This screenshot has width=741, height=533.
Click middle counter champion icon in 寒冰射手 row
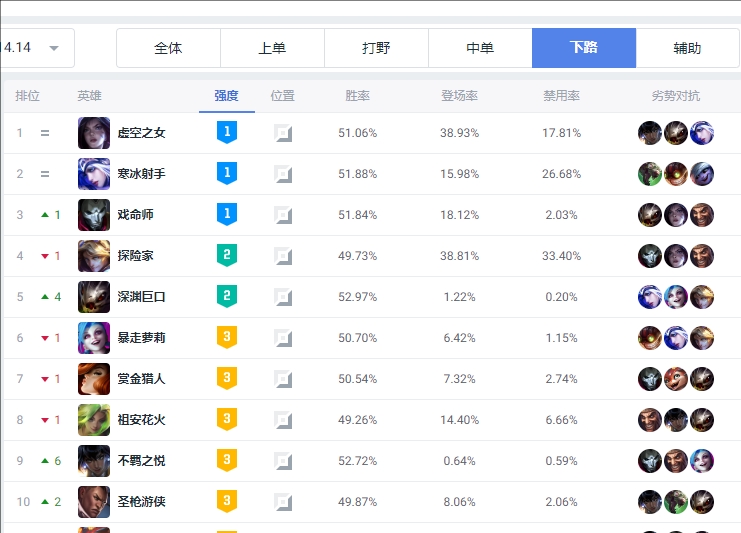pos(676,174)
